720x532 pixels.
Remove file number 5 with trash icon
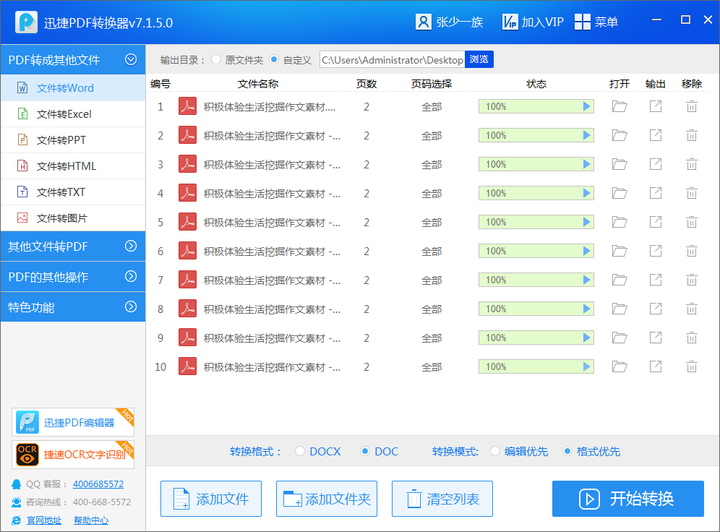tap(692, 222)
